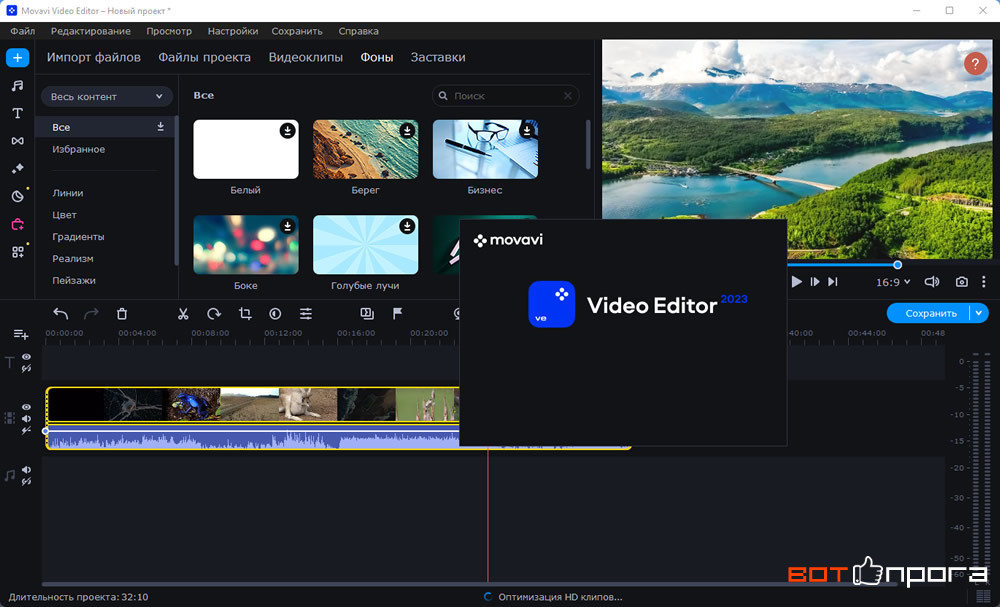Download all backgrounds in Все category

(161, 127)
